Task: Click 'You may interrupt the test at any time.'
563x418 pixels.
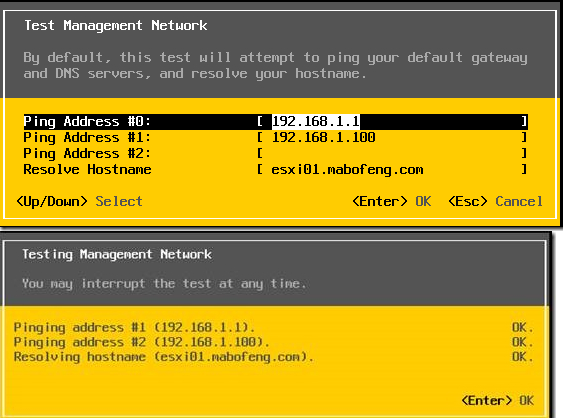Action: click(x=164, y=284)
